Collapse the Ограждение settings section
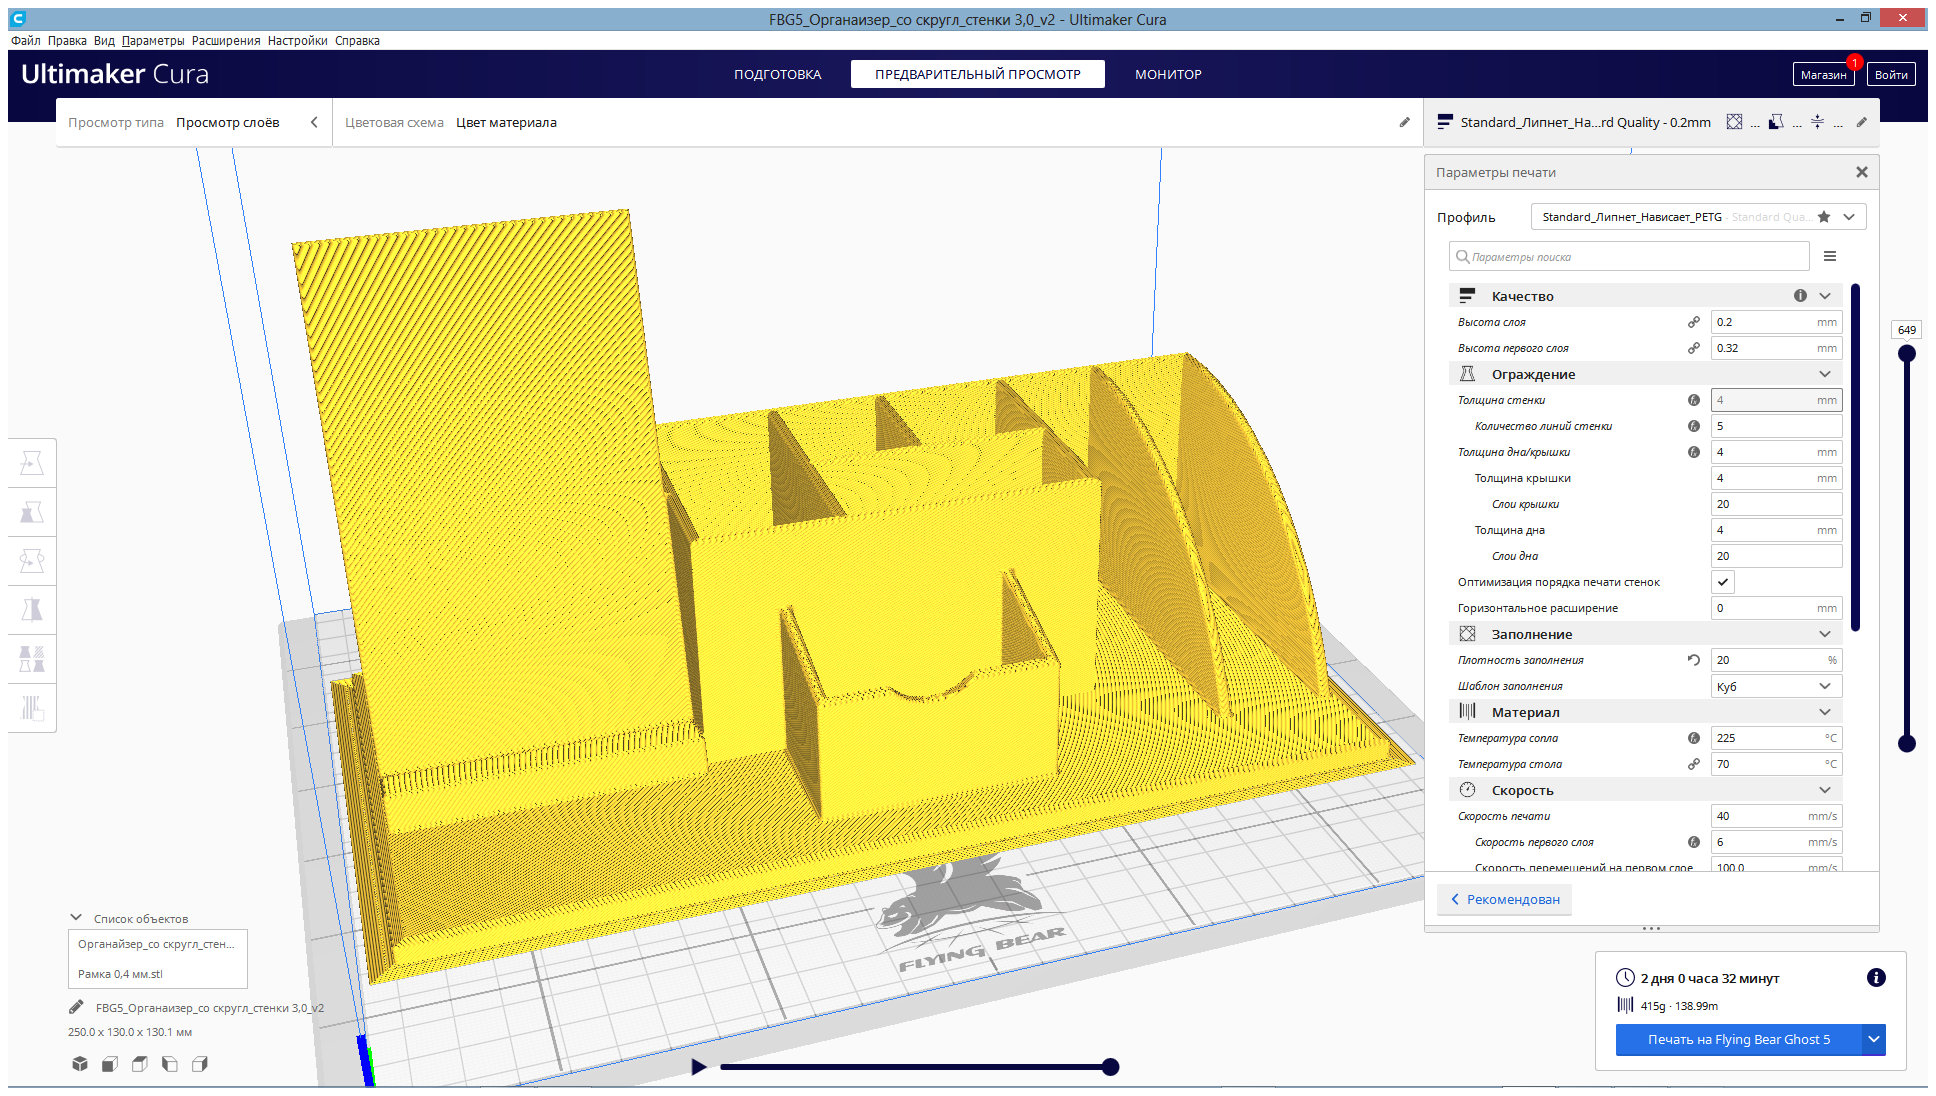The height and width of the screenshot is (1096, 1936). click(x=1825, y=374)
